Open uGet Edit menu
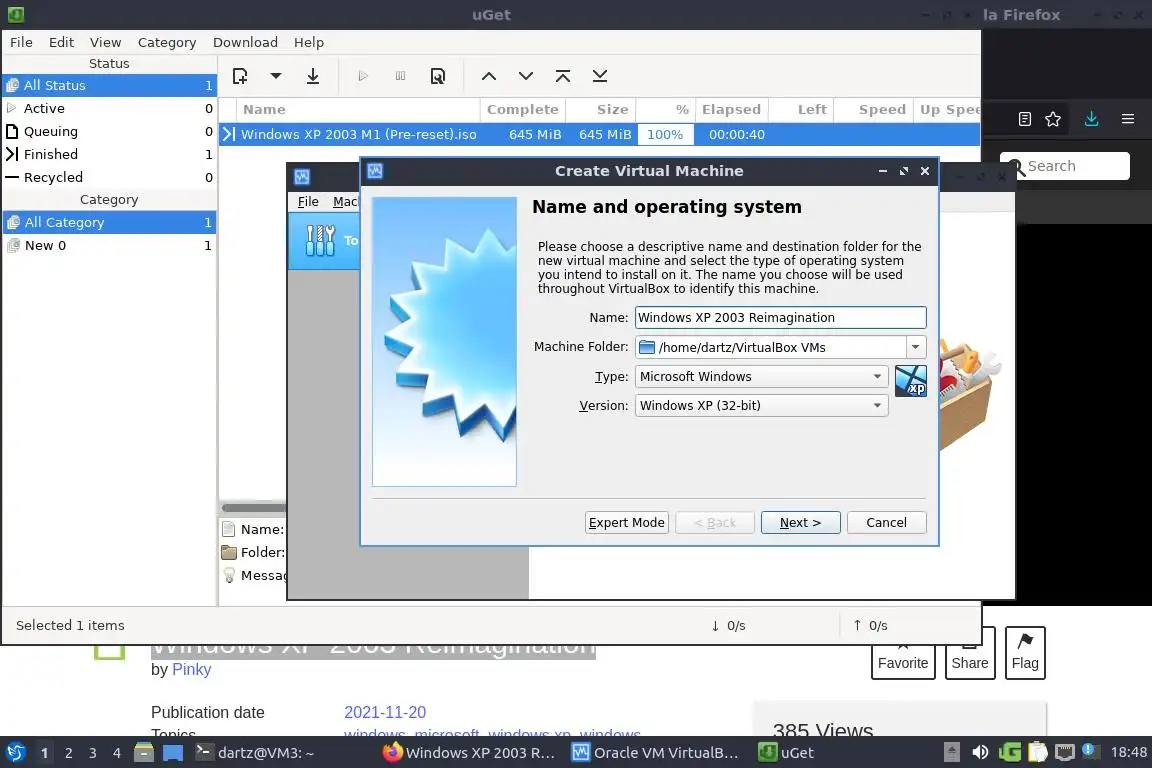This screenshot has height=768, width=1152. (62, 43)
